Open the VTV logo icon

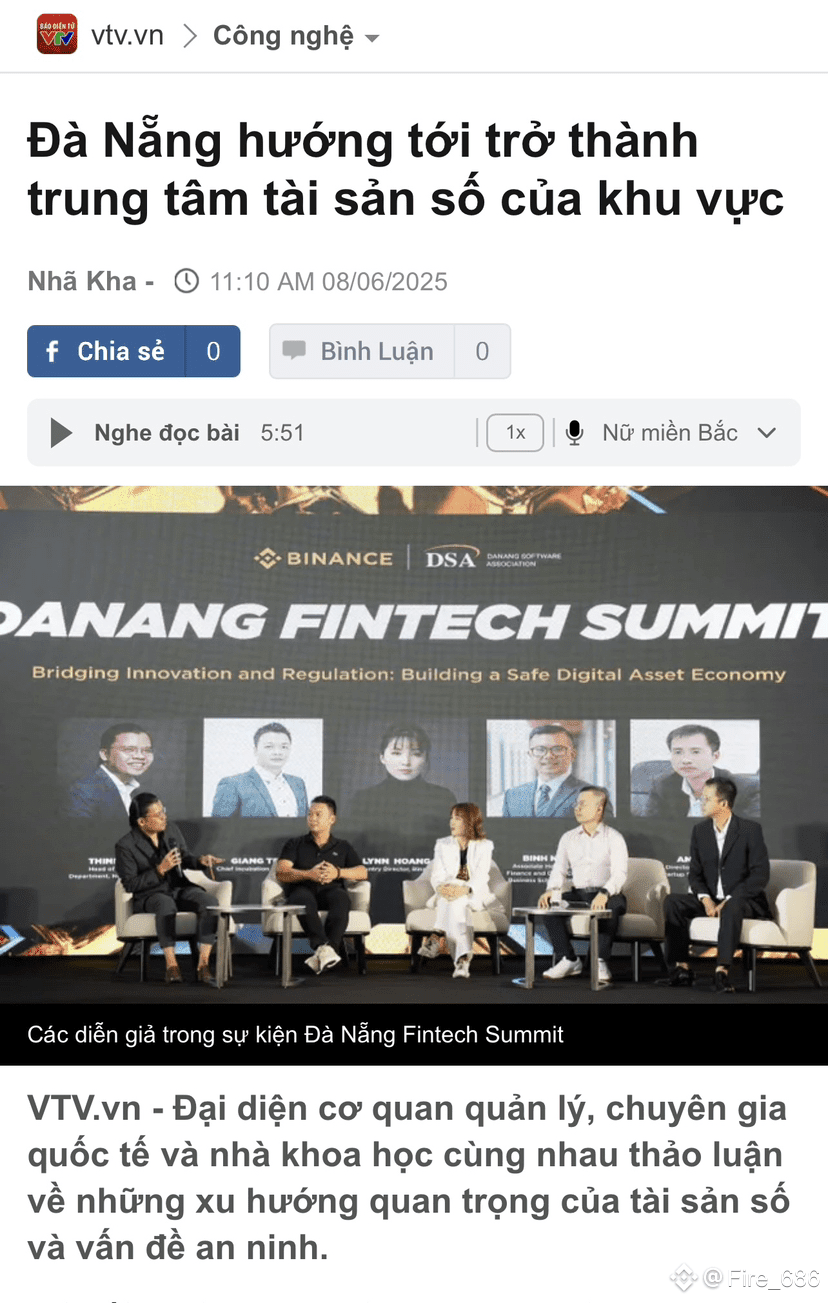pos(57,35)
